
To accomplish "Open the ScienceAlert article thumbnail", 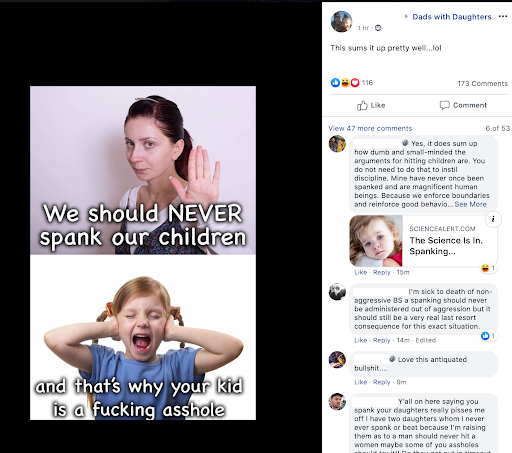I will coord(376,241).
